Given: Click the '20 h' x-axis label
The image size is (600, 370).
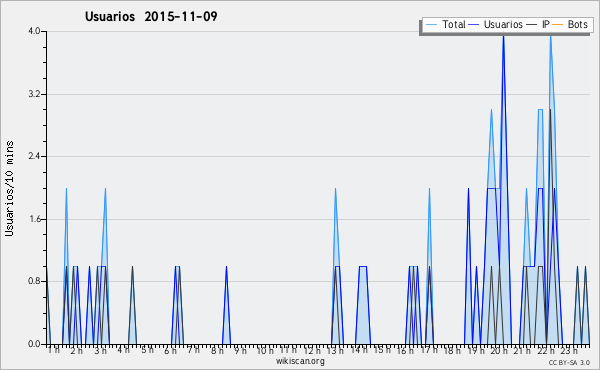Looking at the screenshot, I should click(x=500, y=351).
